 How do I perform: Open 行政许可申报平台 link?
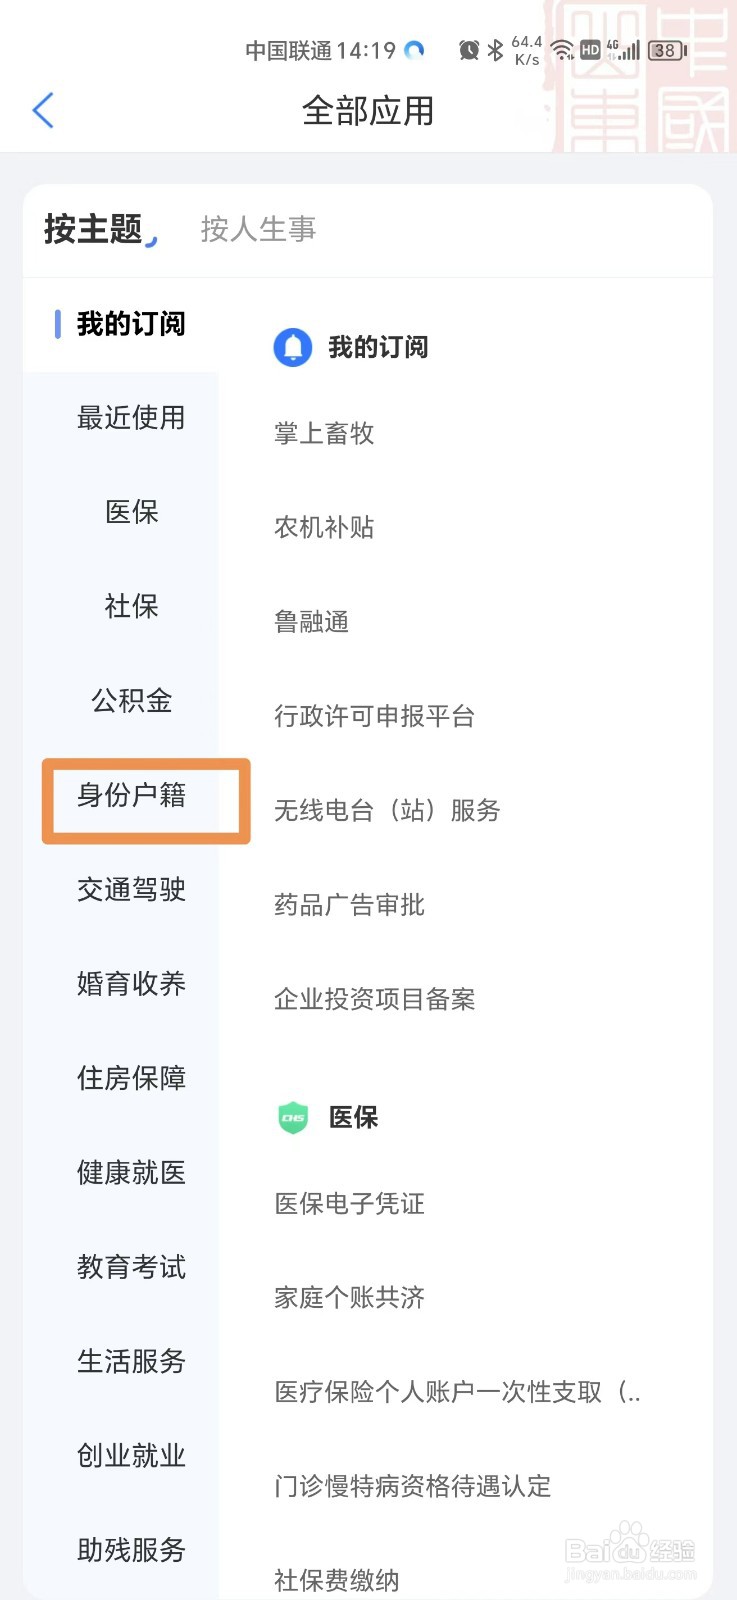374,716
